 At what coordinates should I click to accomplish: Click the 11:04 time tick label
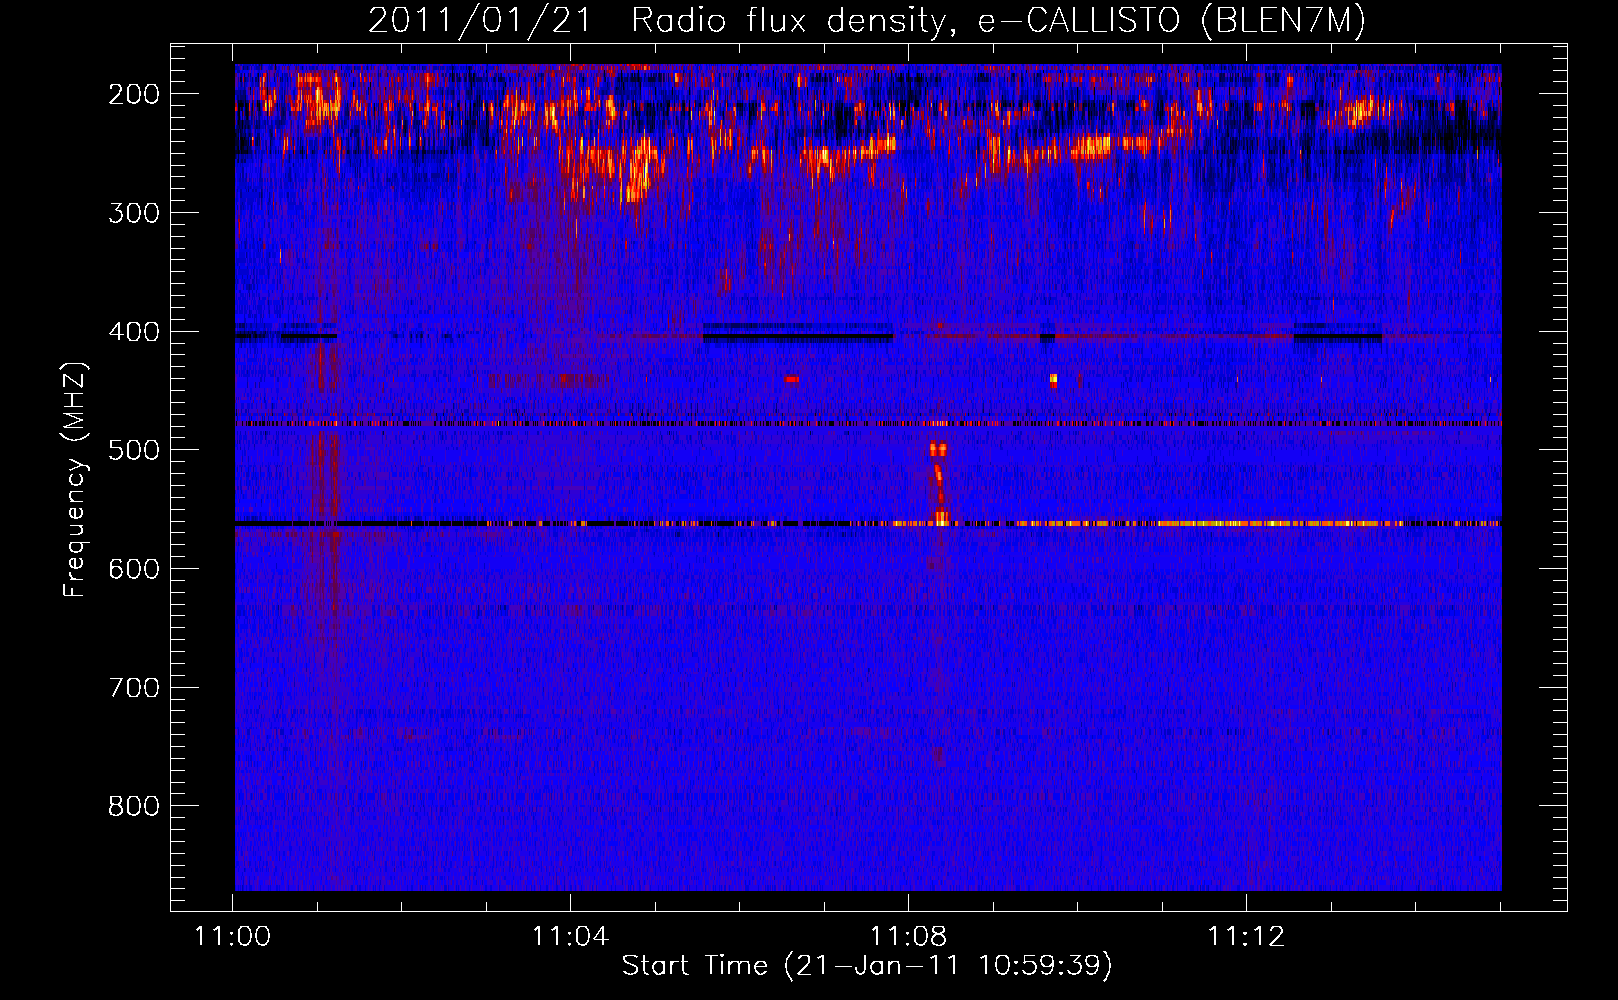[570, 937]
